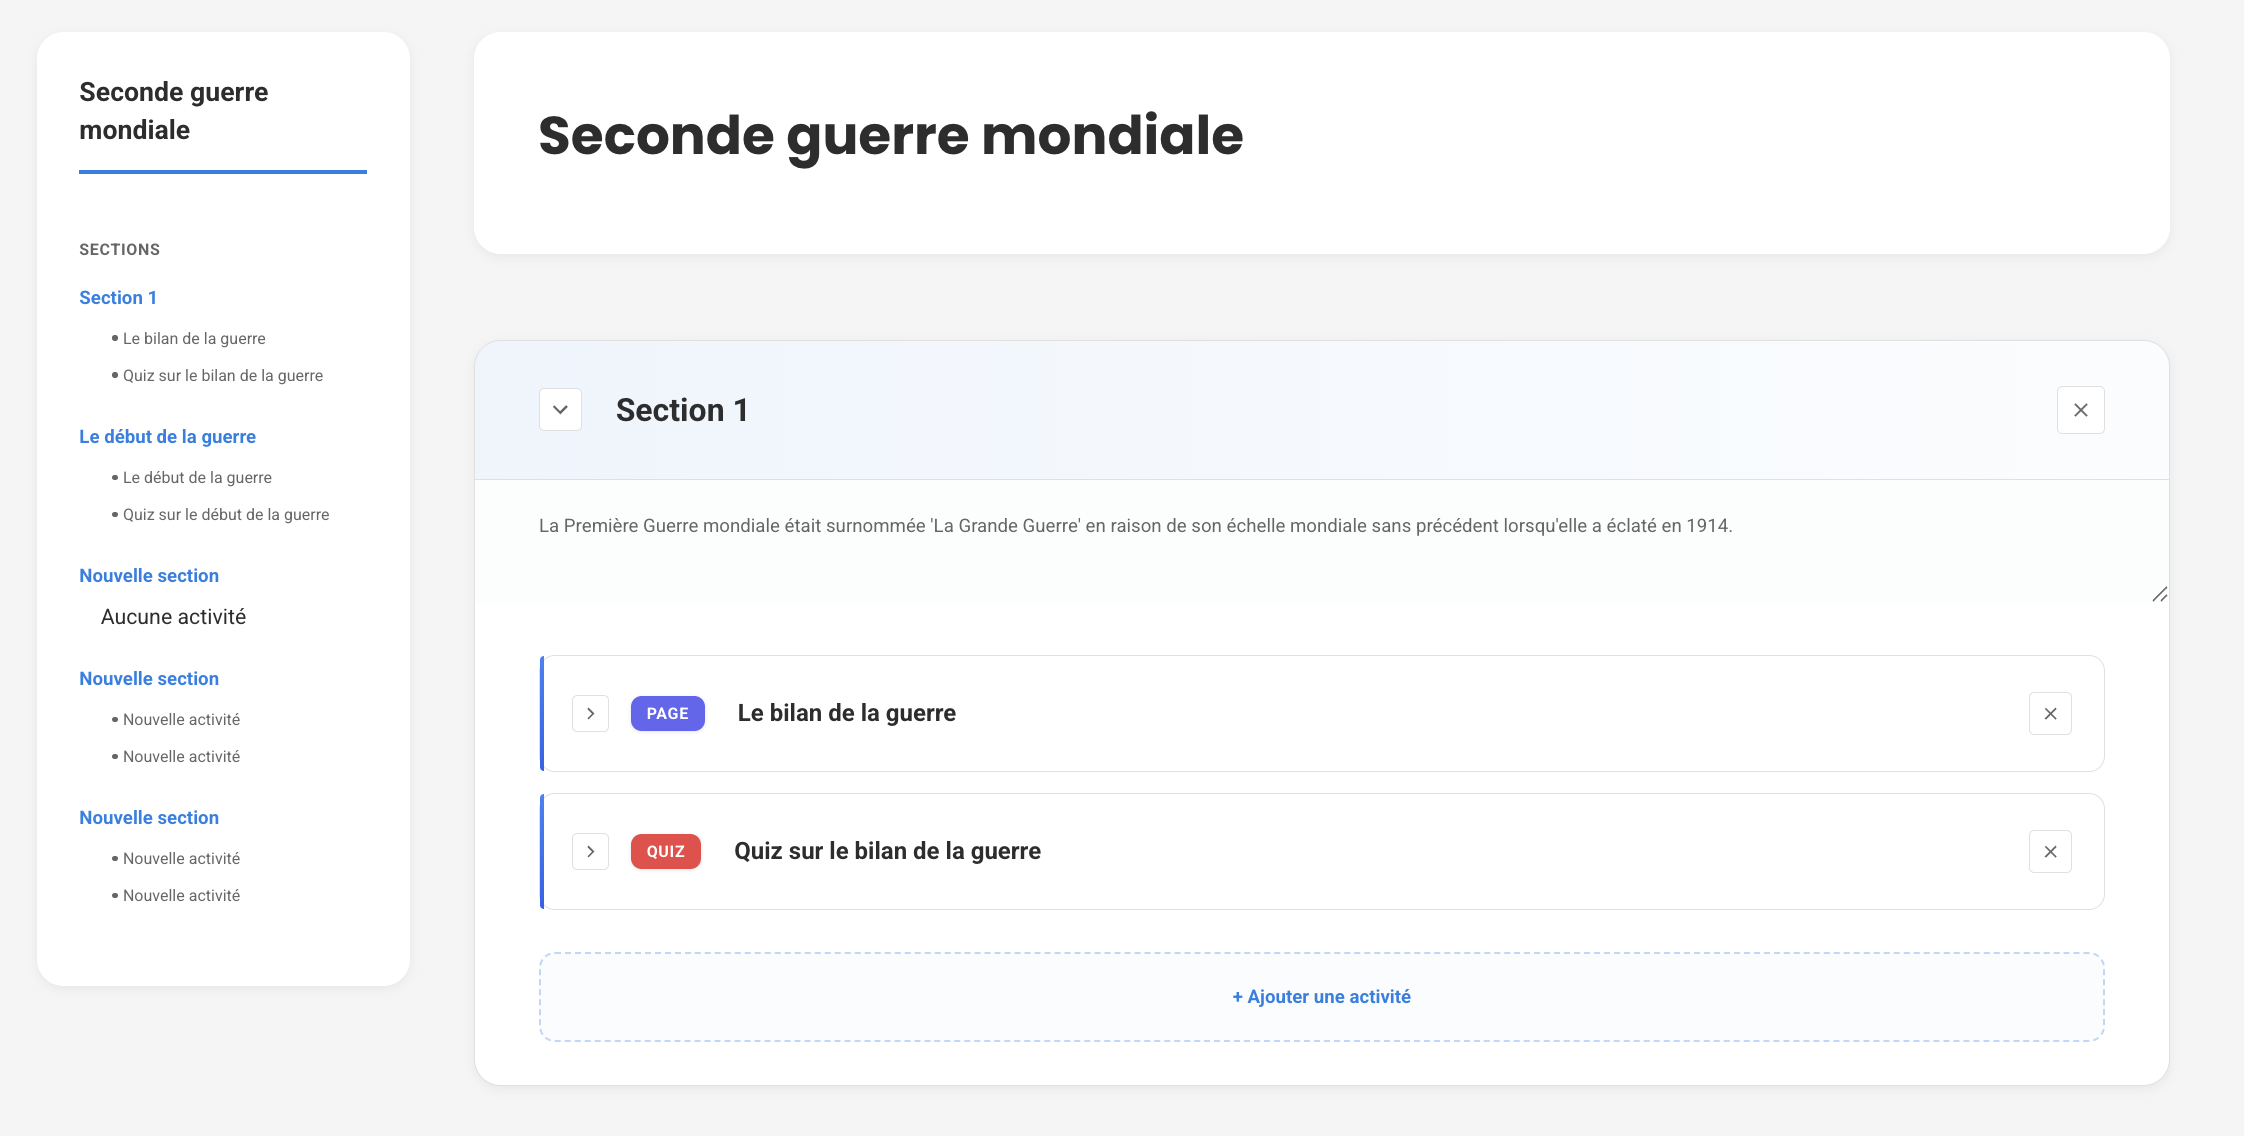Expand the 'Quiz sur le bilan' activity
Viewport: 2244px width, 1136px height.
[590, 852]
